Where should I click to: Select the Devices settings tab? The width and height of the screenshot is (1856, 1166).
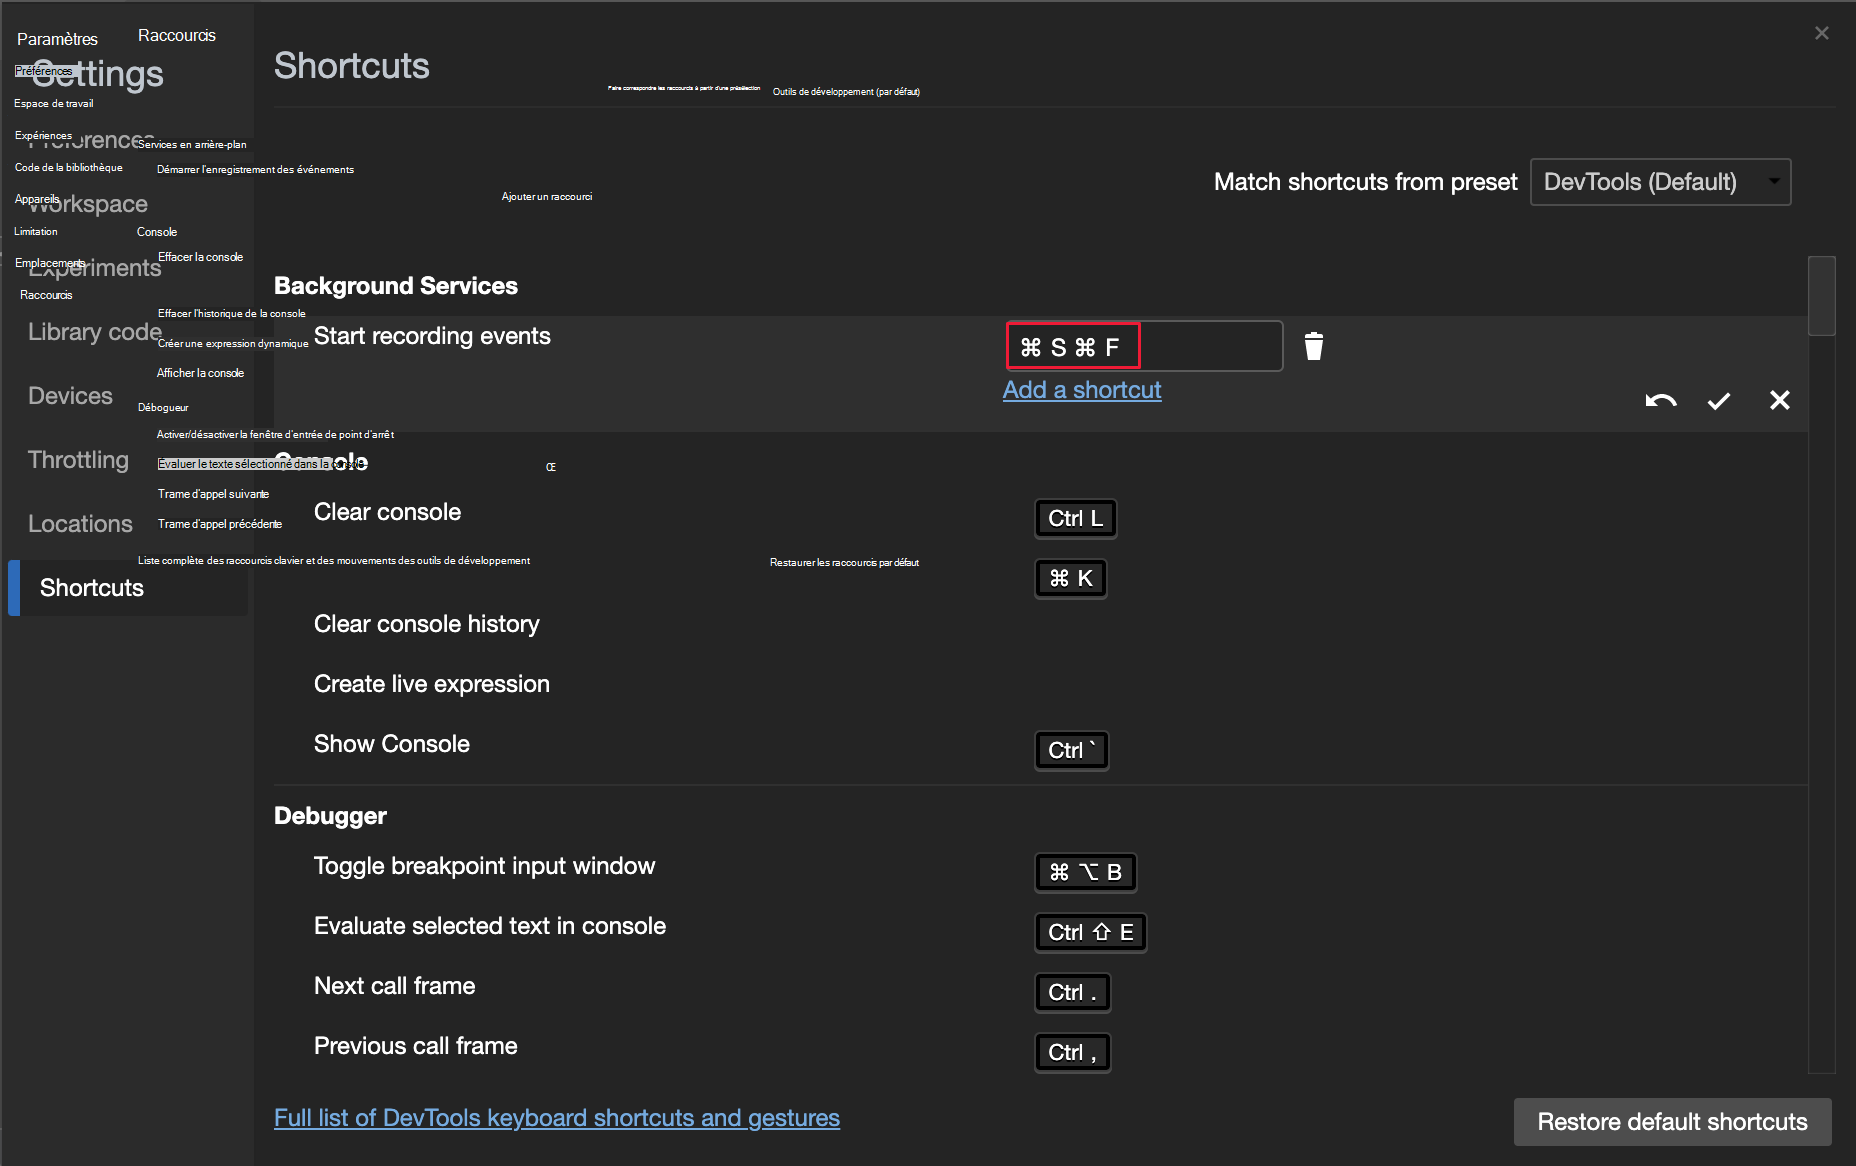click(x=70, y=396)
